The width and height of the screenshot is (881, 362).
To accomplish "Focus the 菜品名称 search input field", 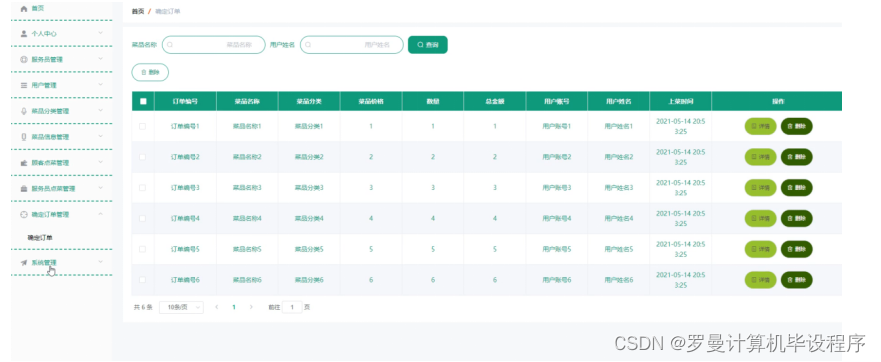I will (x=214, y=45).
